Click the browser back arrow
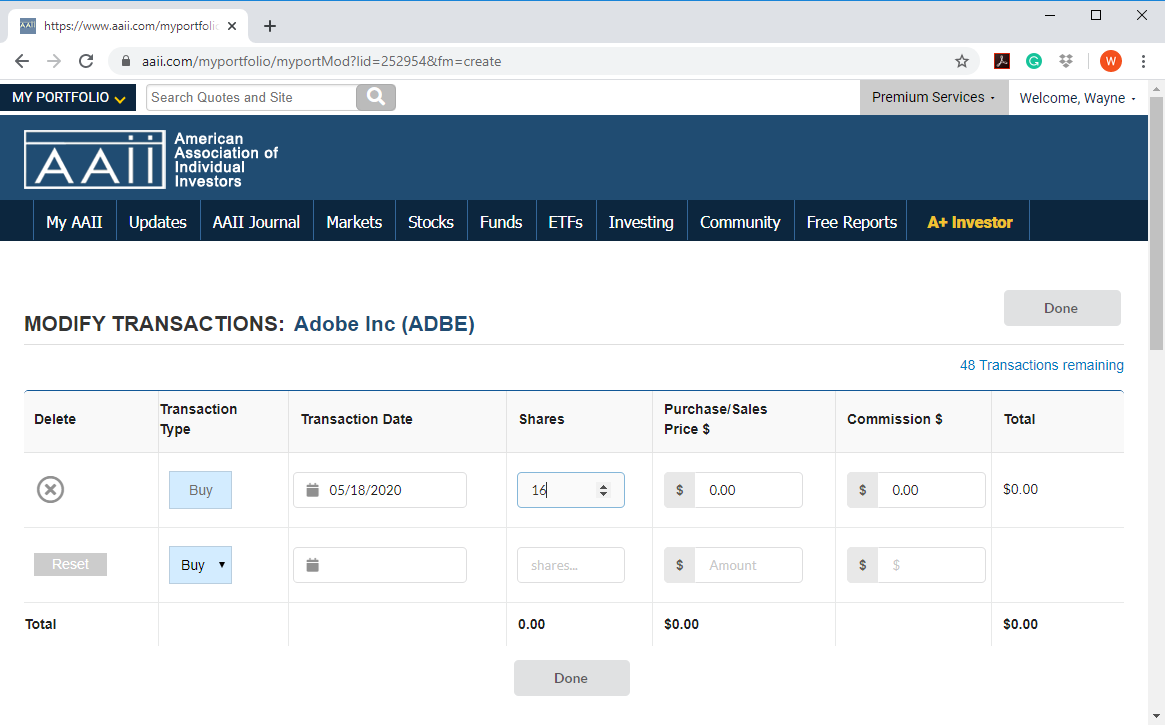1165x725 pixels. [x=22, y=62]
